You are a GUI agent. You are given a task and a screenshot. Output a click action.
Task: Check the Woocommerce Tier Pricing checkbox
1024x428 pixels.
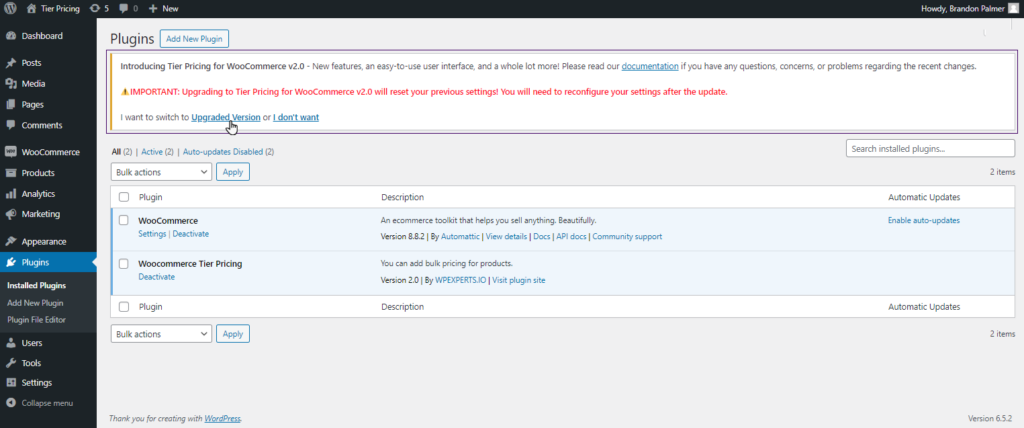point(124,264)
